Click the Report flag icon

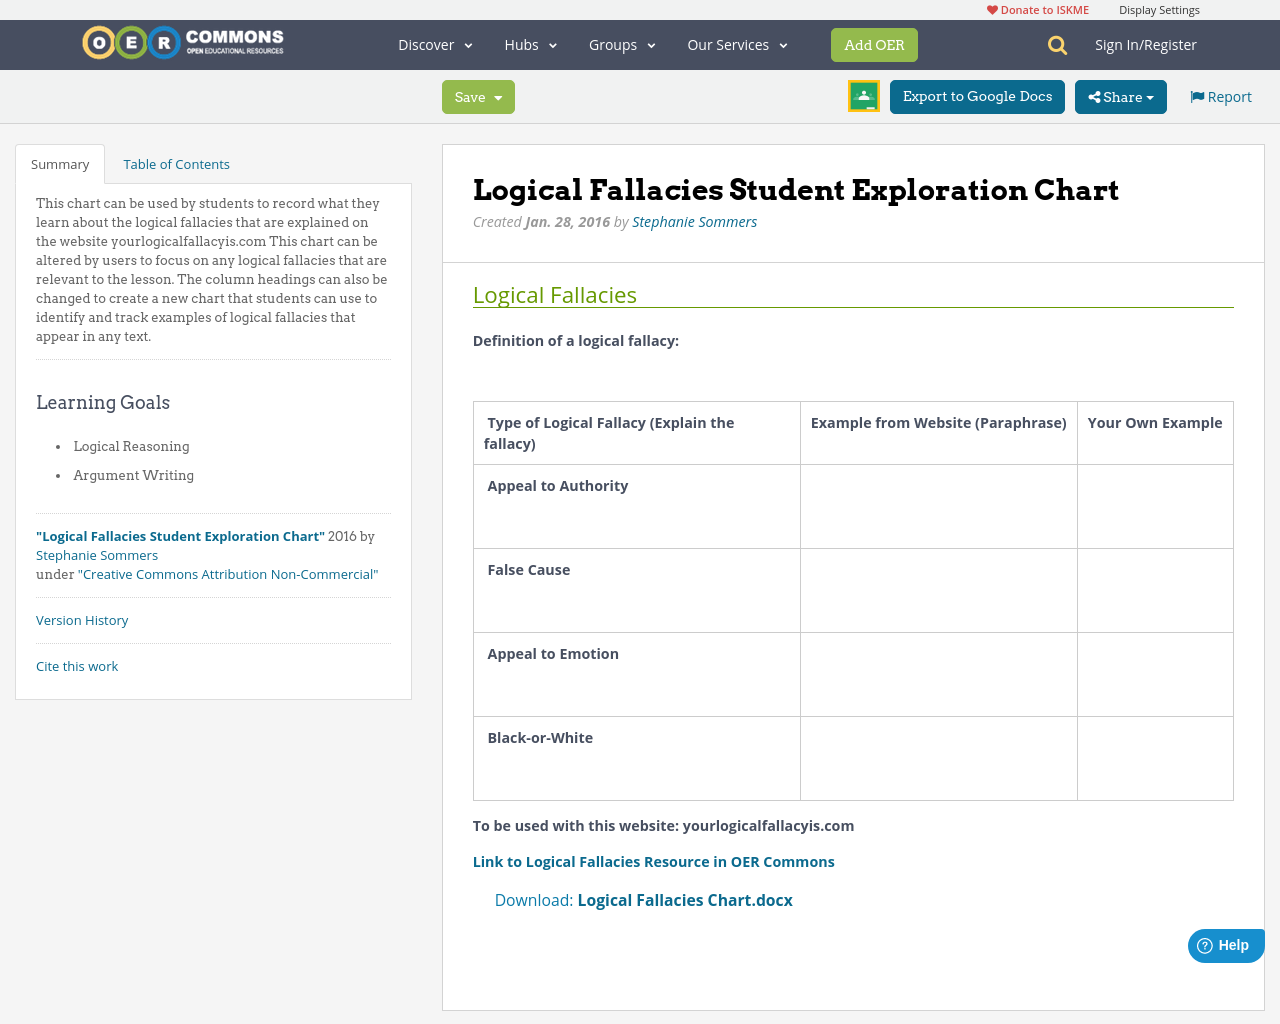coord(1197,95)
